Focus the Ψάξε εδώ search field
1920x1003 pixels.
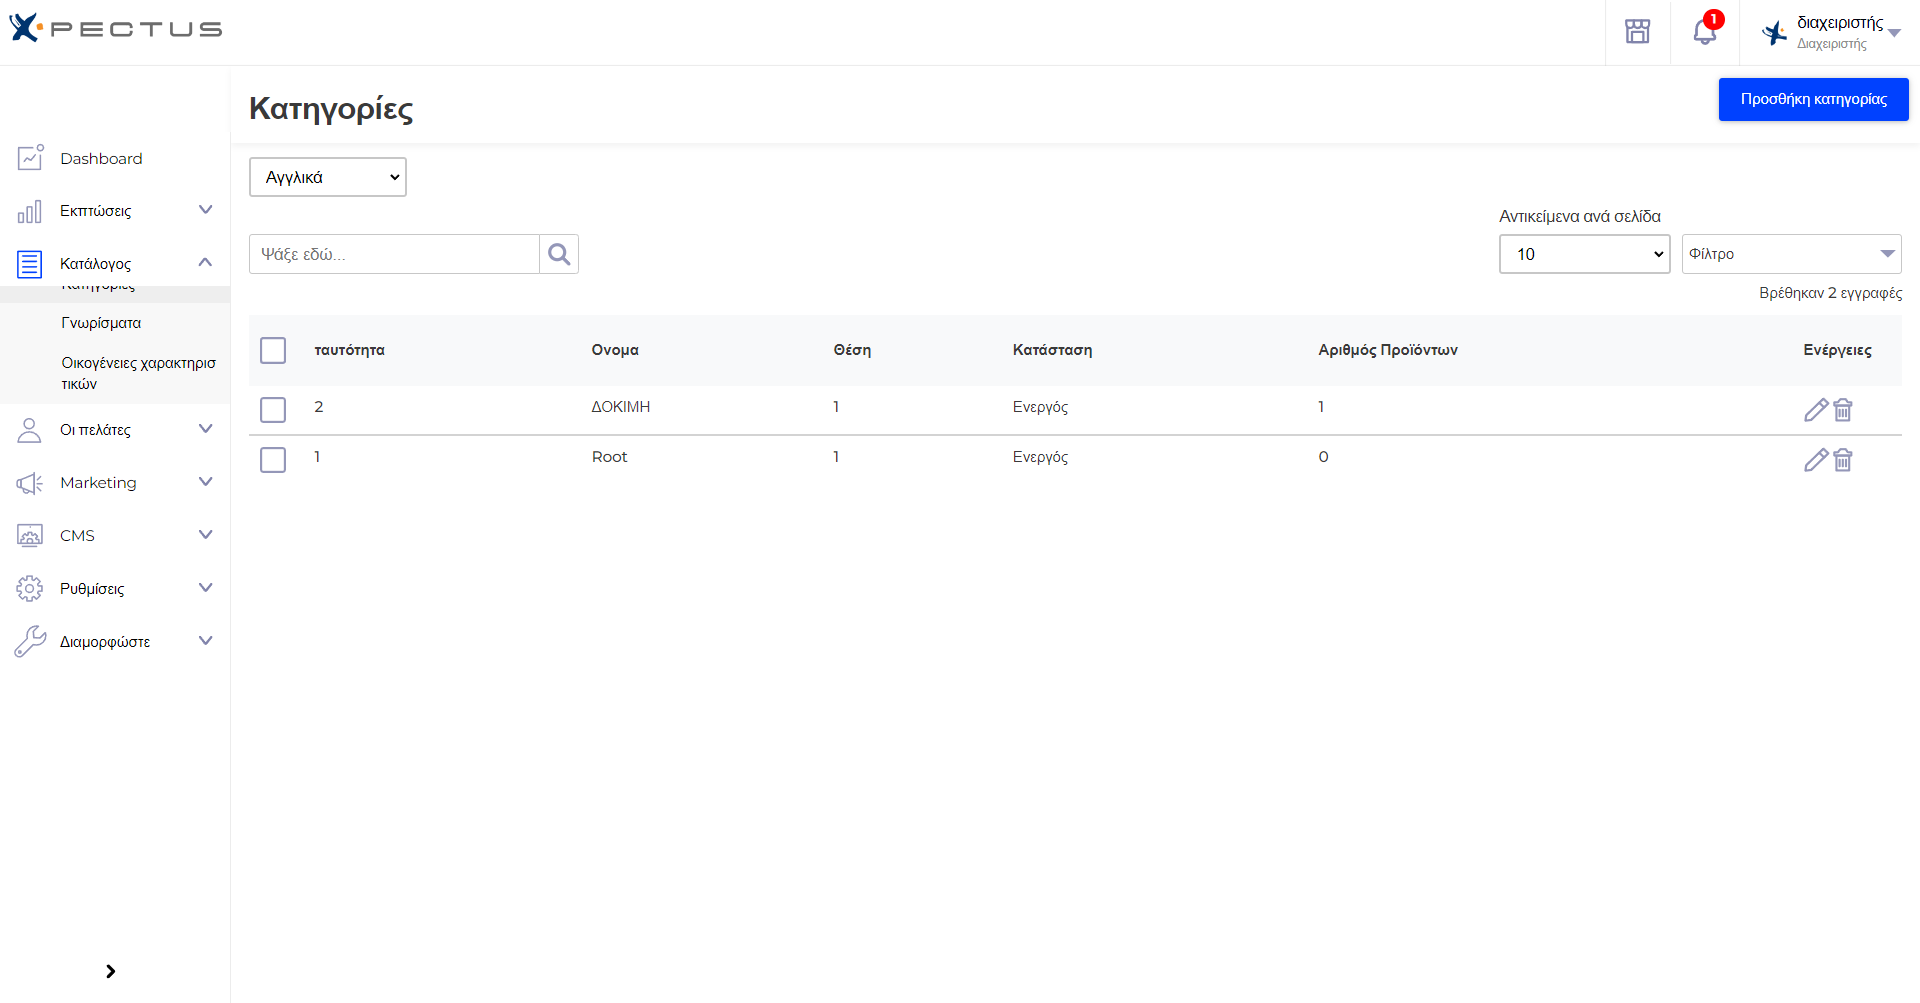(394, 254)
